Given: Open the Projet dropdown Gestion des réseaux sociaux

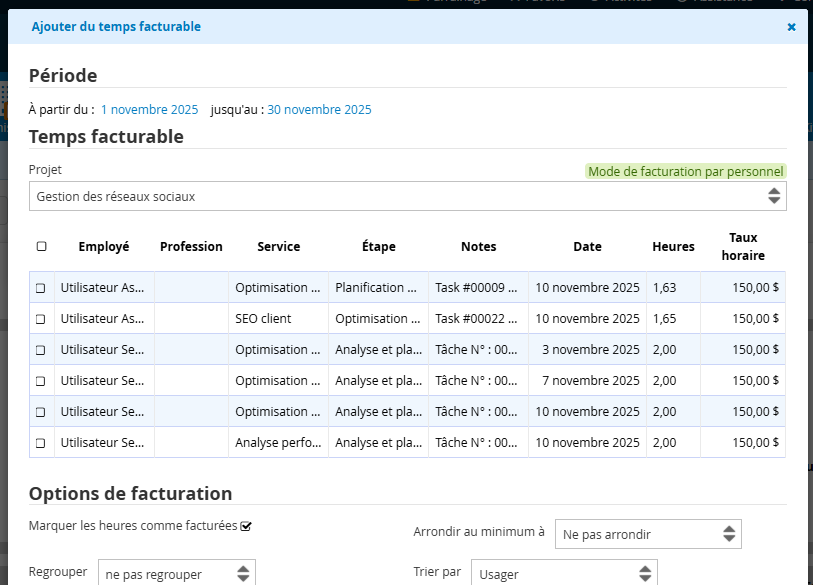Looking at the screenshot, I should point(407,197).
